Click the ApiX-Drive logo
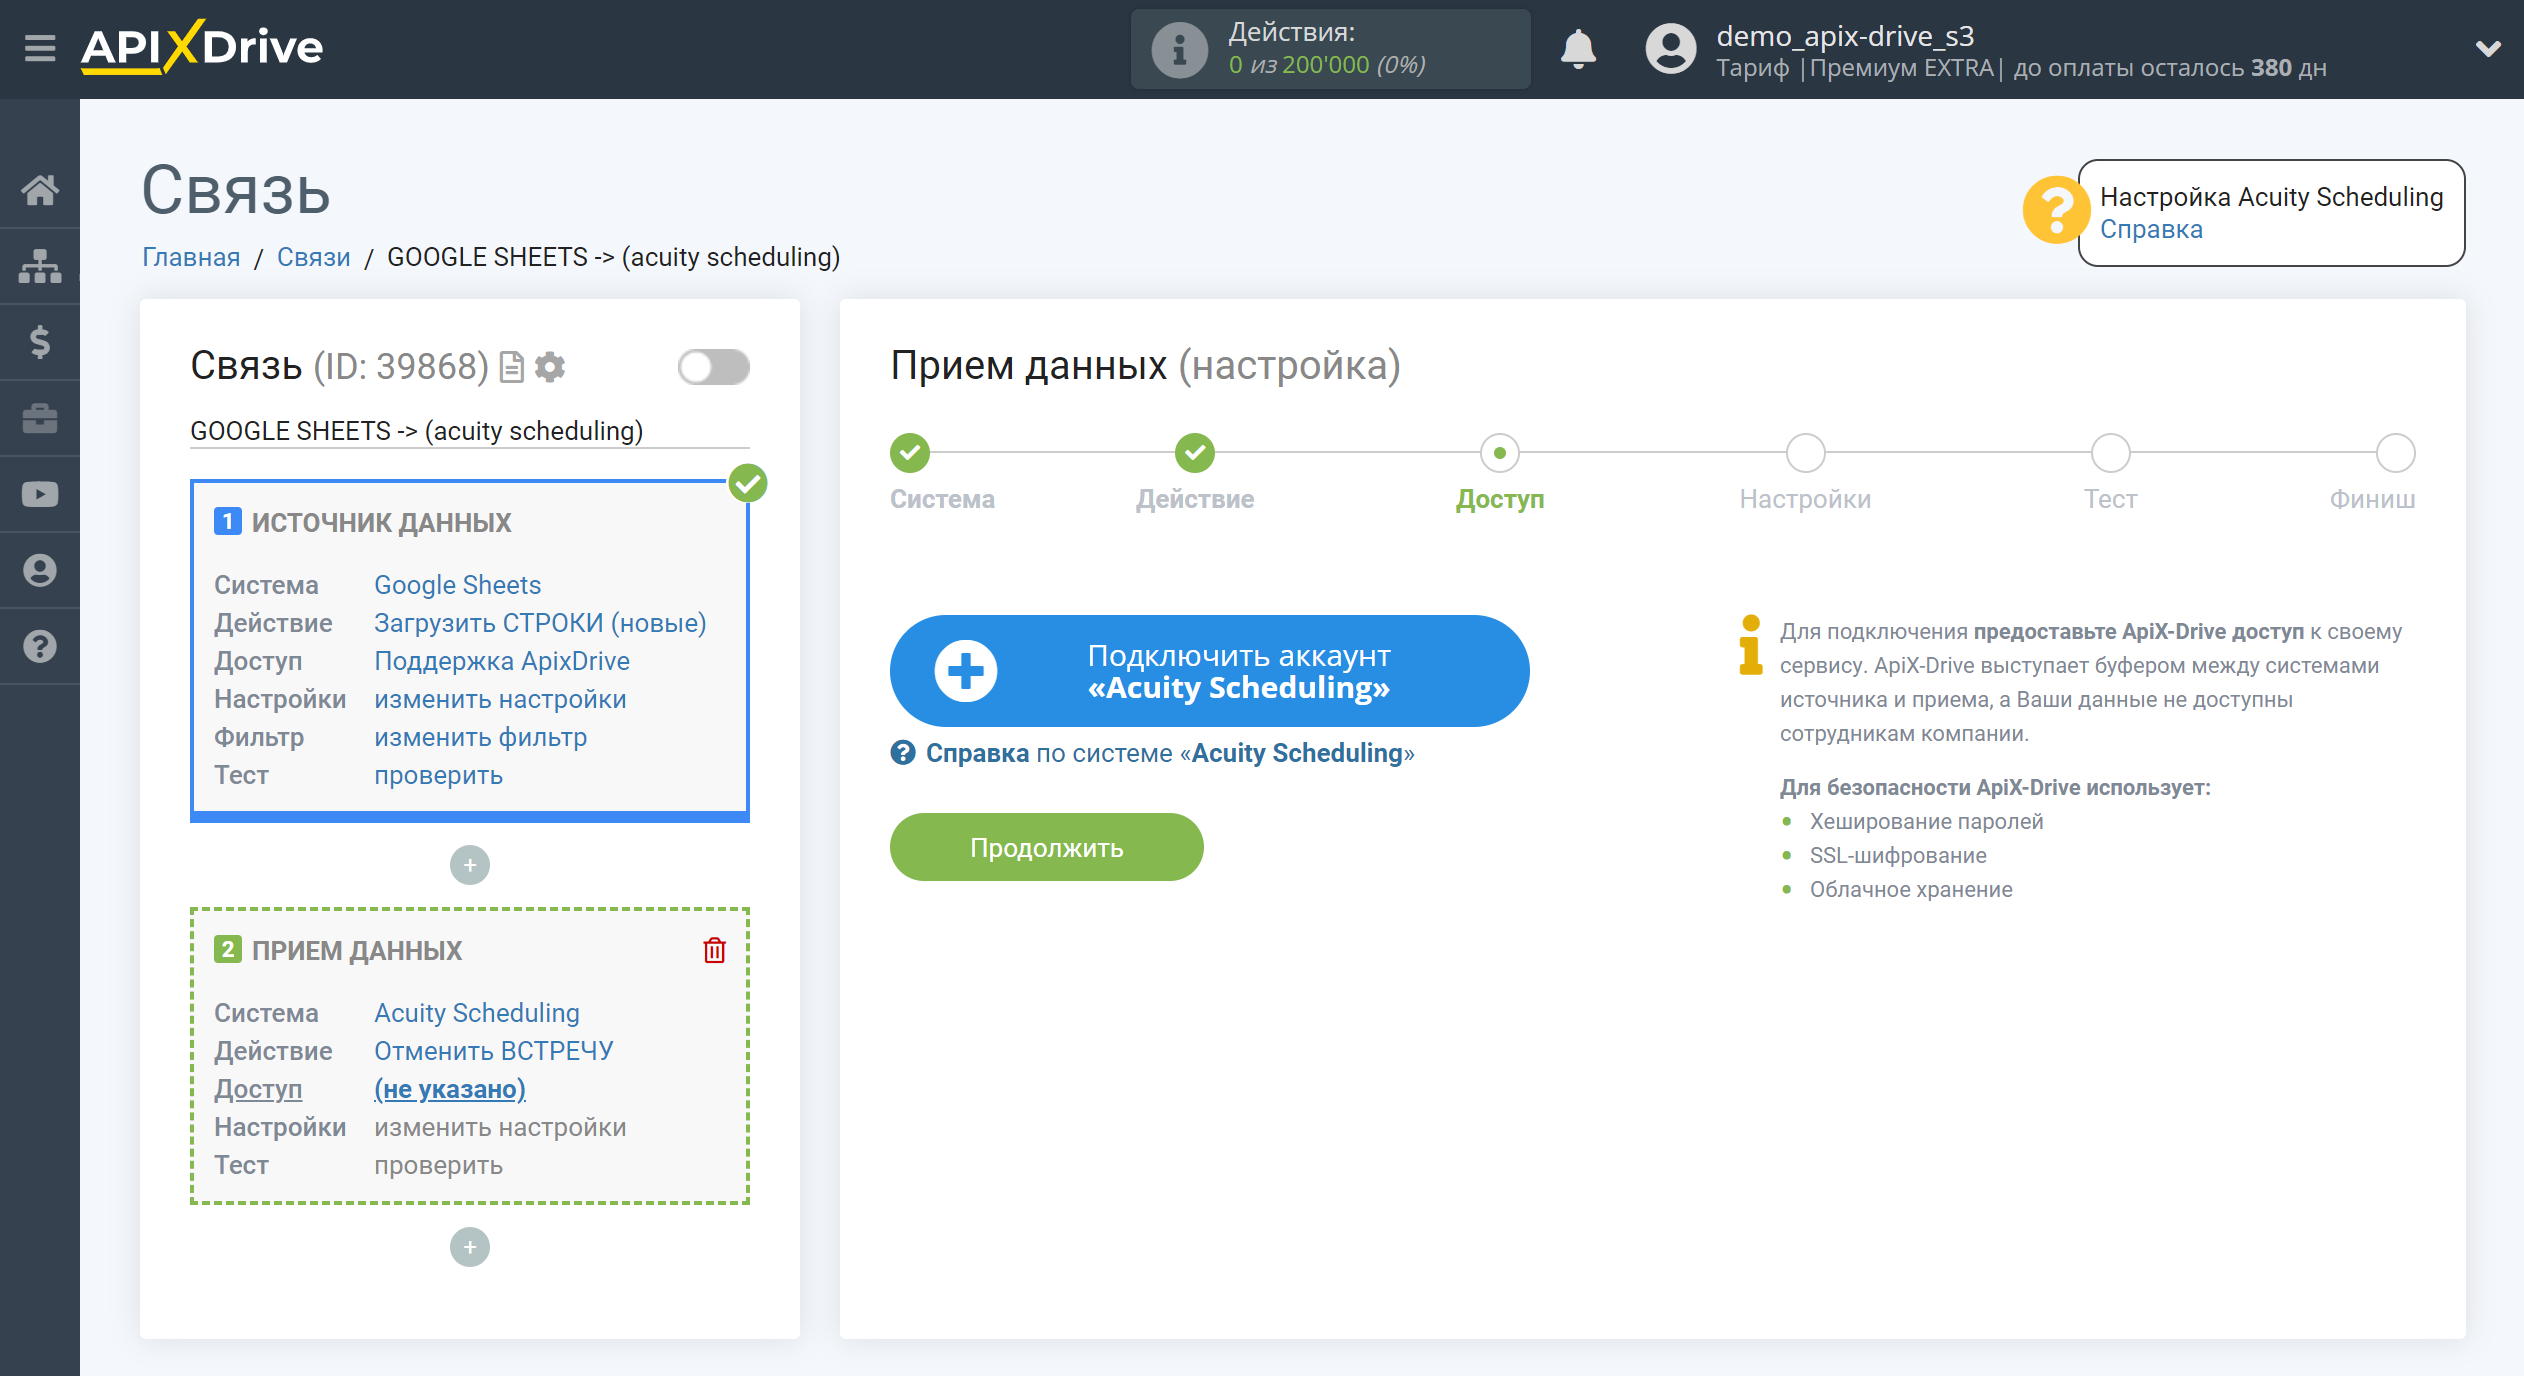The image size is (2524, 1376). 202,47
